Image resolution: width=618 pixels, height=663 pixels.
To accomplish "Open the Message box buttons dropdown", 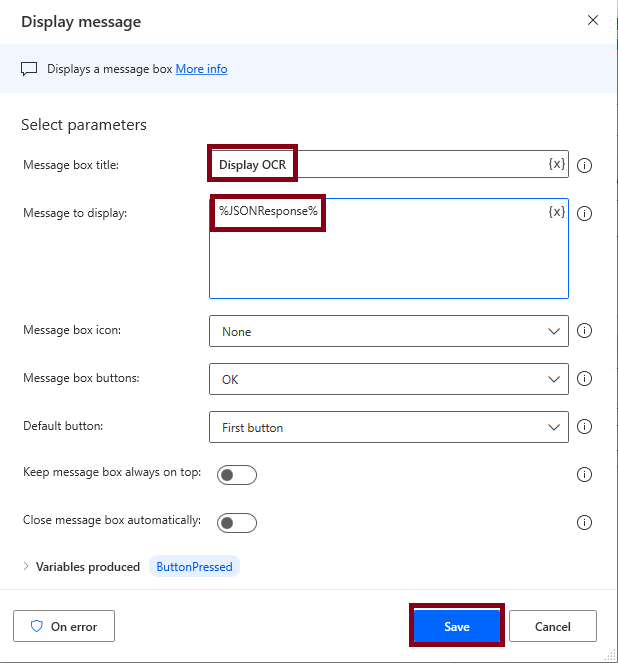I will point(388,379).
